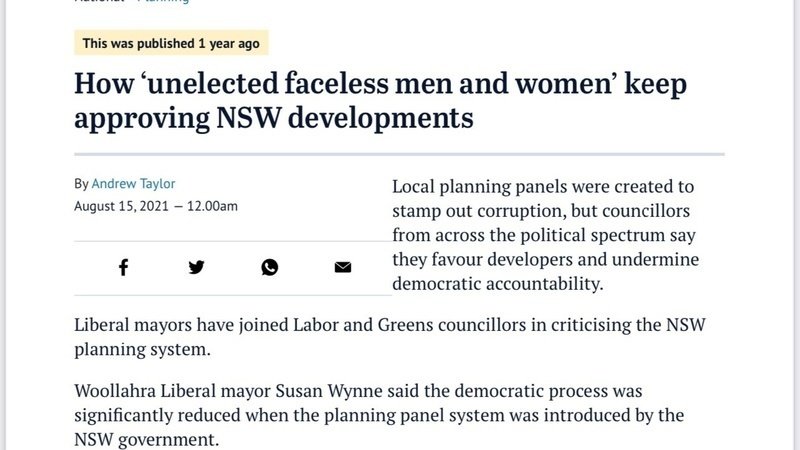Share the article on Facebook

[x=123, y=267]
